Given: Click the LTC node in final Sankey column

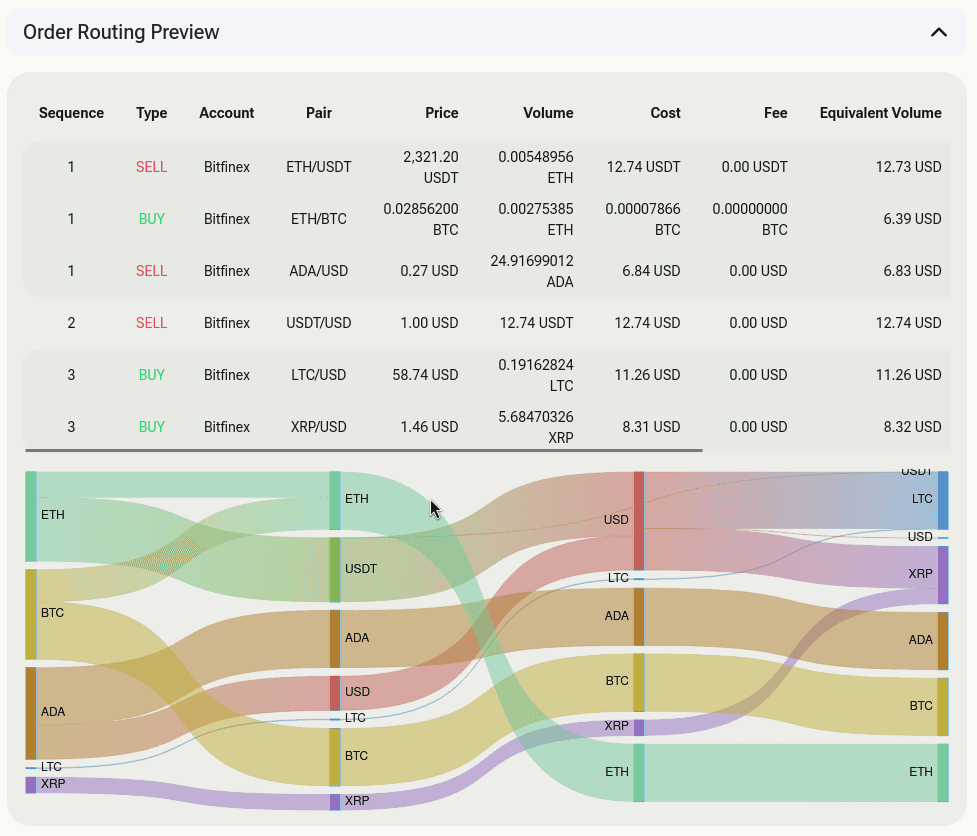Looking at the screenshot, I should click(x=943, y=500).
